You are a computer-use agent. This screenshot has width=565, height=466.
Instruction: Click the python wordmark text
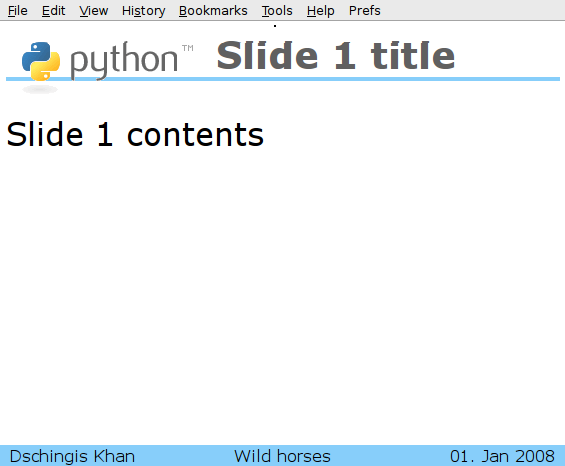pyautogui.click(x=124, y=60)
